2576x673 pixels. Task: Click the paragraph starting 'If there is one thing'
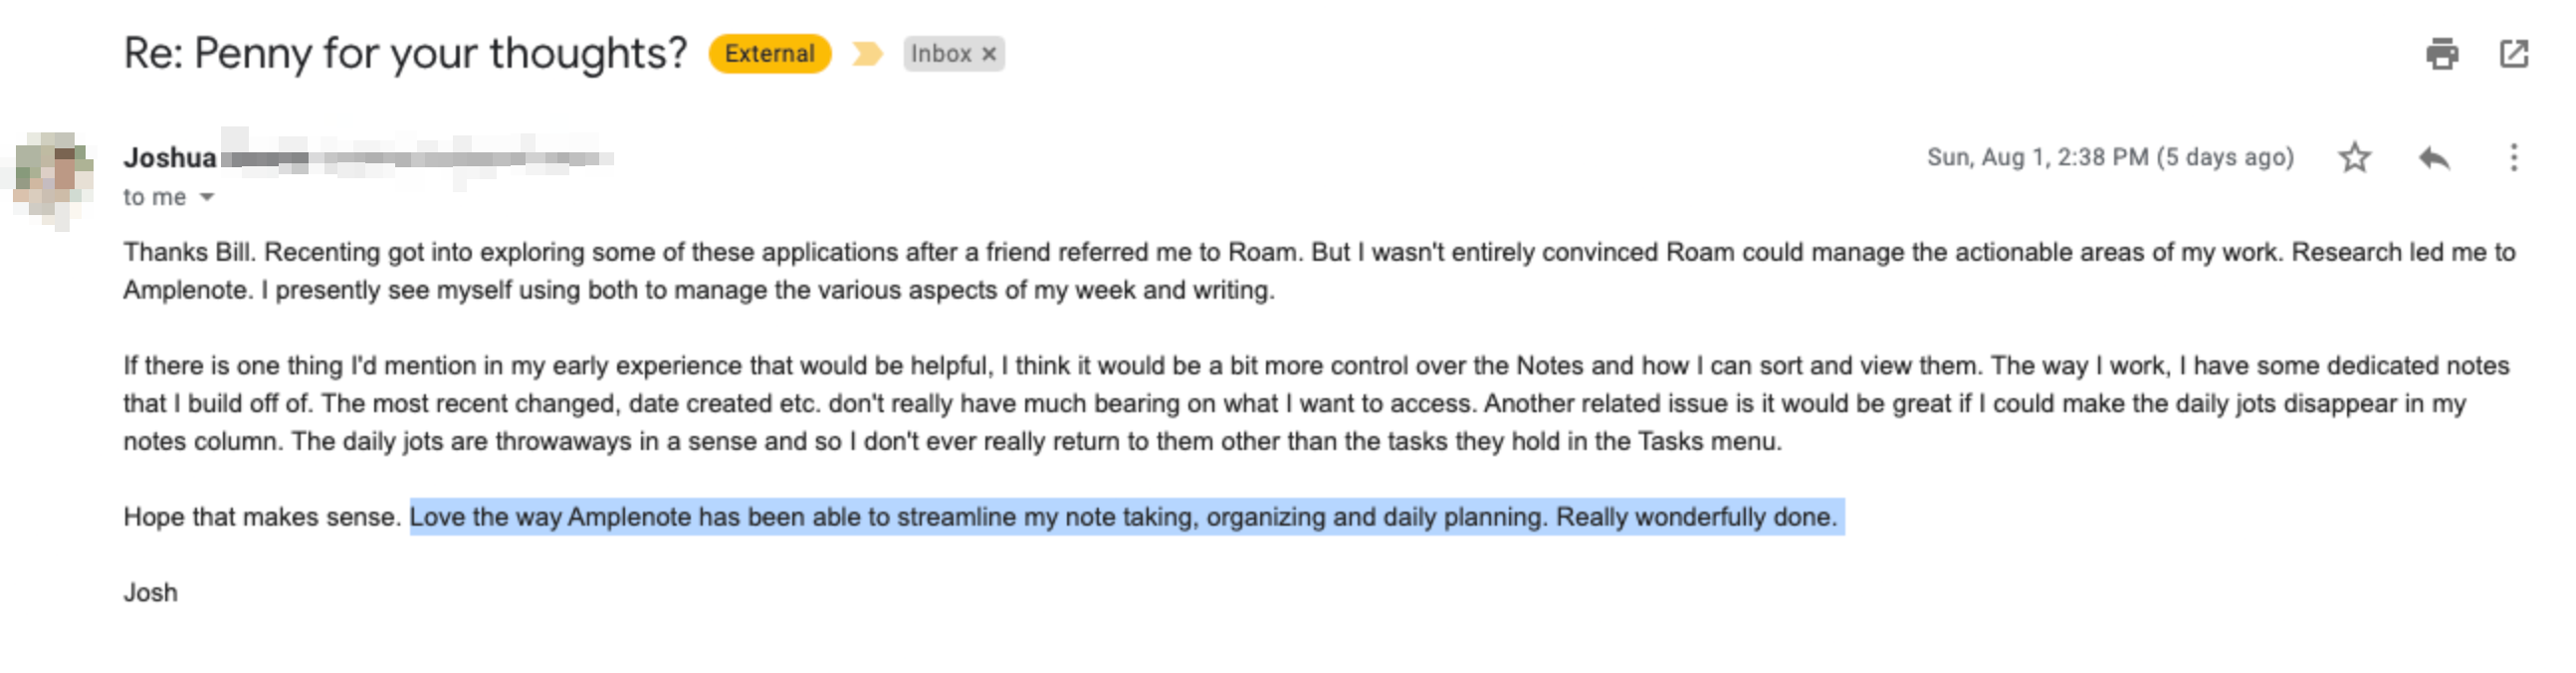pos(1316,403)
